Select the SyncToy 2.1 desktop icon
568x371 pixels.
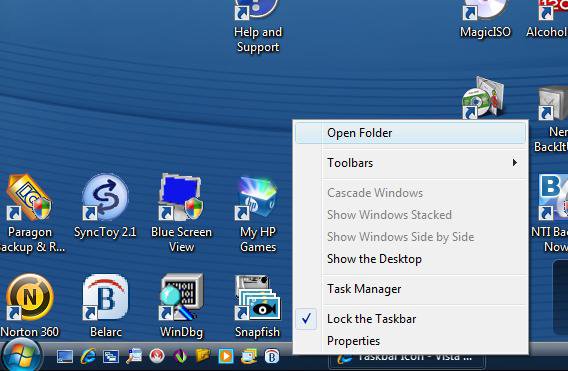(105, 206)
